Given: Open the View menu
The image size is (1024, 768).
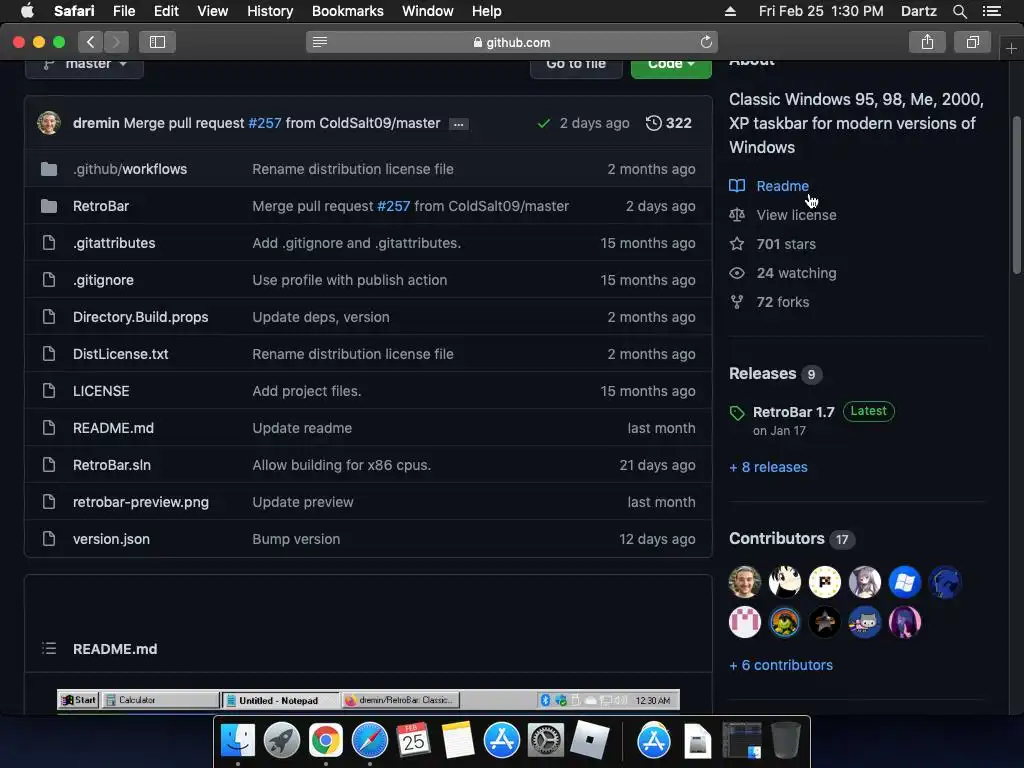Looking at the screenshot, I should [212, 11].
